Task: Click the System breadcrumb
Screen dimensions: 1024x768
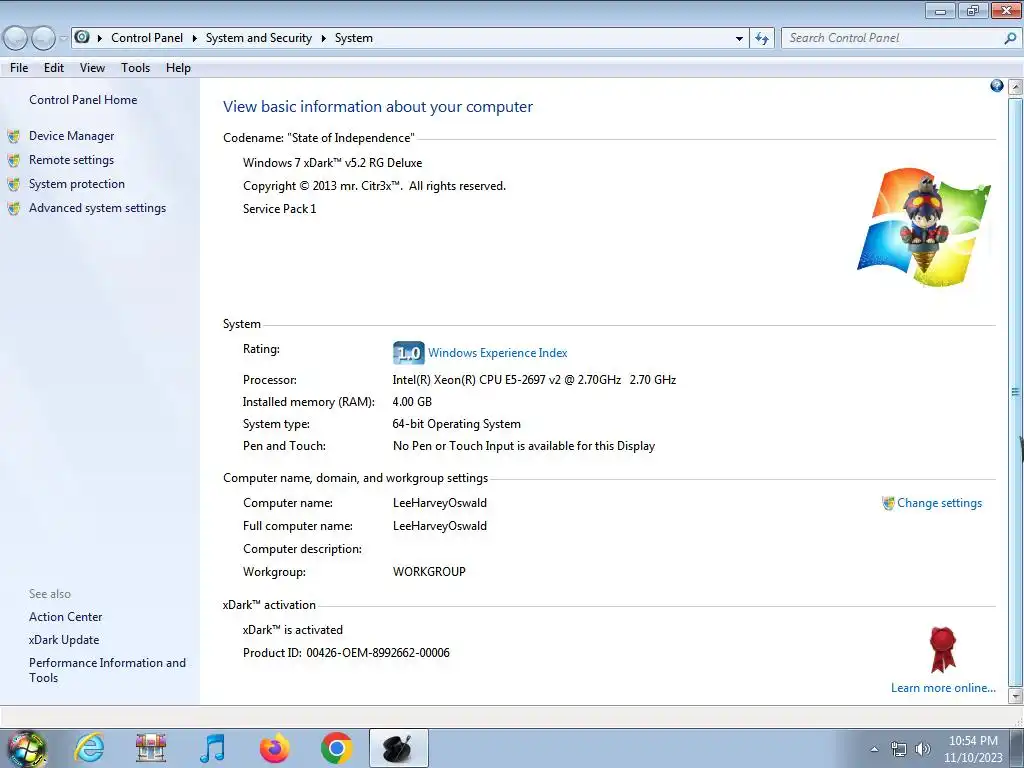Action: pyautogui.click(x=353, y=38)
